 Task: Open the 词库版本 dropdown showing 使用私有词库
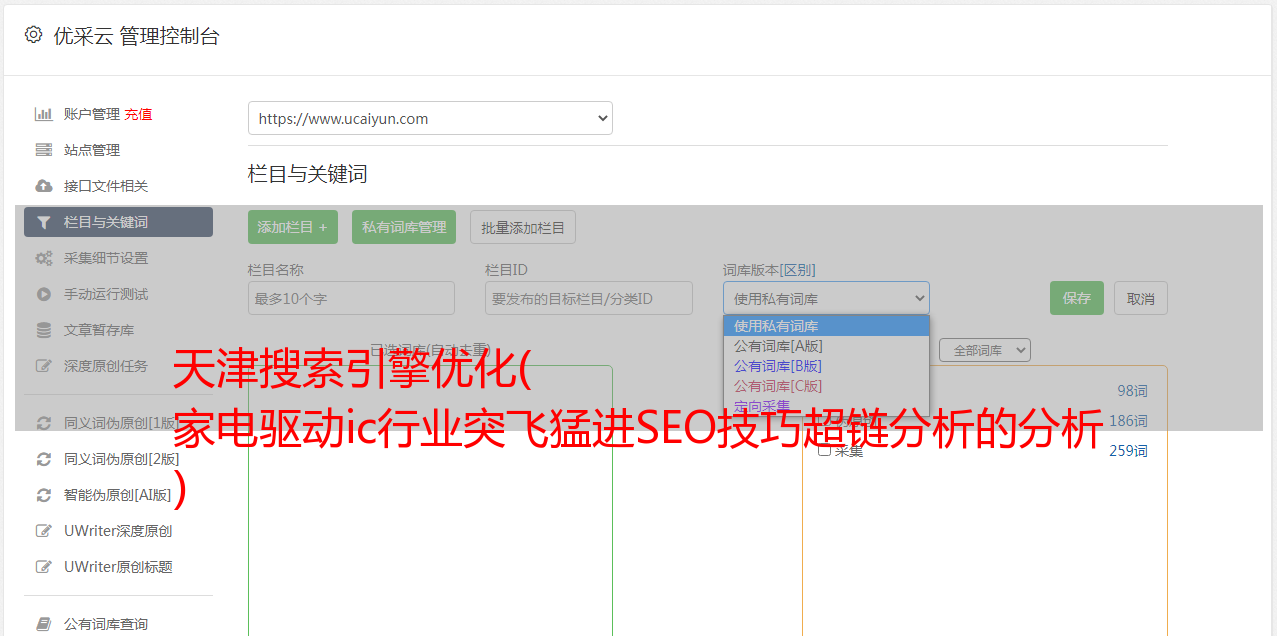pyautogui.click(x=826, y=298)
